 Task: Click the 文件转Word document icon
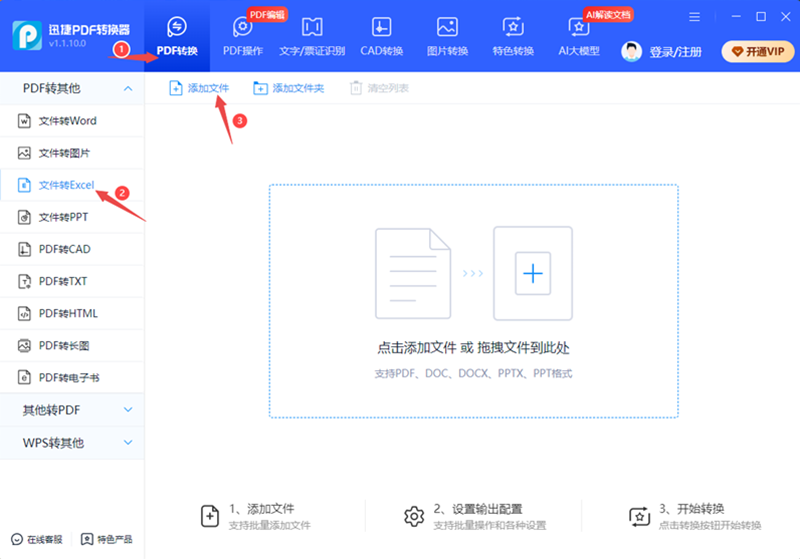pyautogui.click(x=24, y=121)
